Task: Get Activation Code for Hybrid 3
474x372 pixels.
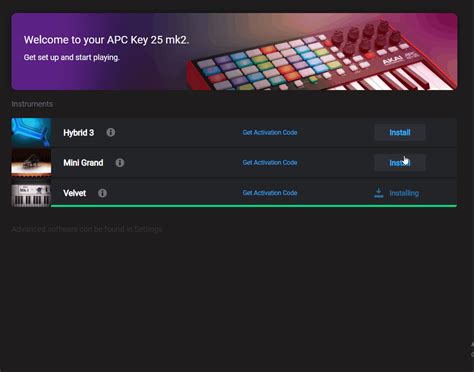Action: click(270, 132)
